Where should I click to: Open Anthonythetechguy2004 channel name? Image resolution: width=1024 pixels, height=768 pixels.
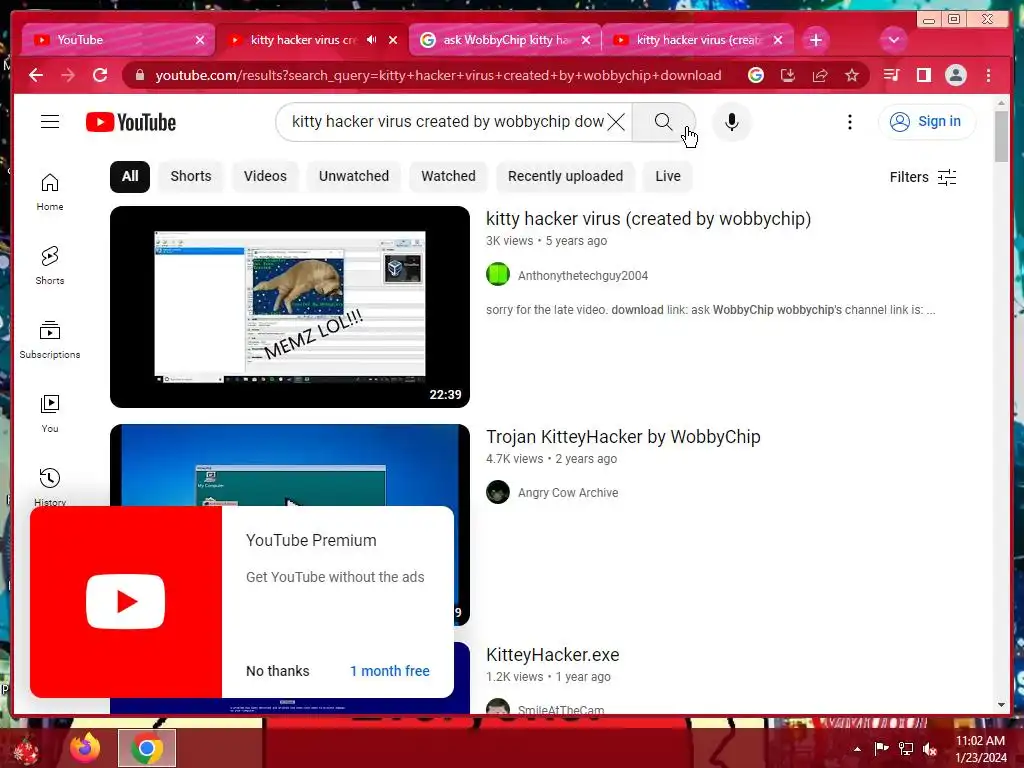[583, 276]
